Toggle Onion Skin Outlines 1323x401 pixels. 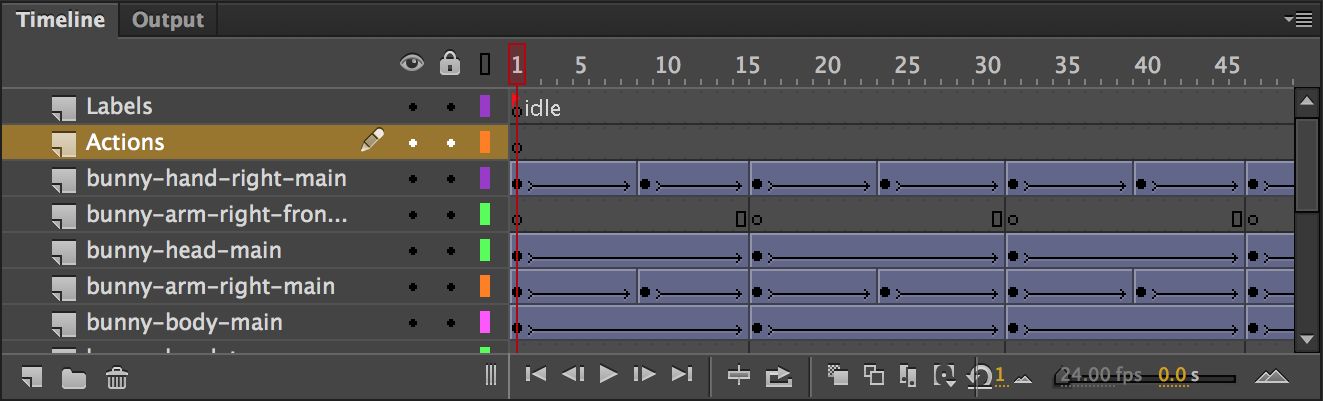click(874, 375)
